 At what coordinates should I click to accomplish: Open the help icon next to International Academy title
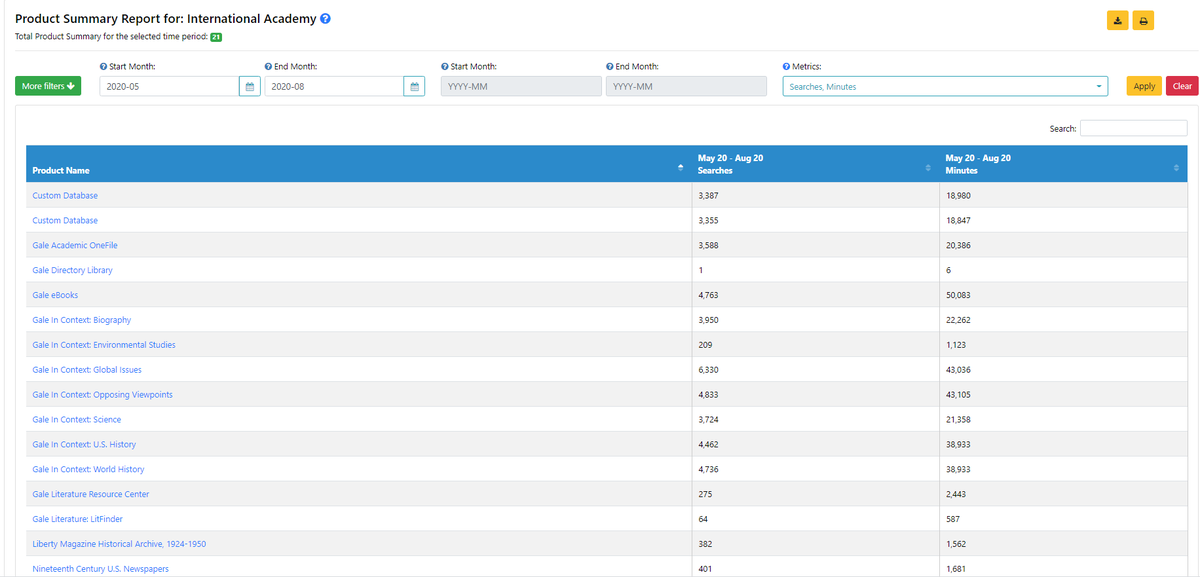pyautogui.click(x=325, y=19)
